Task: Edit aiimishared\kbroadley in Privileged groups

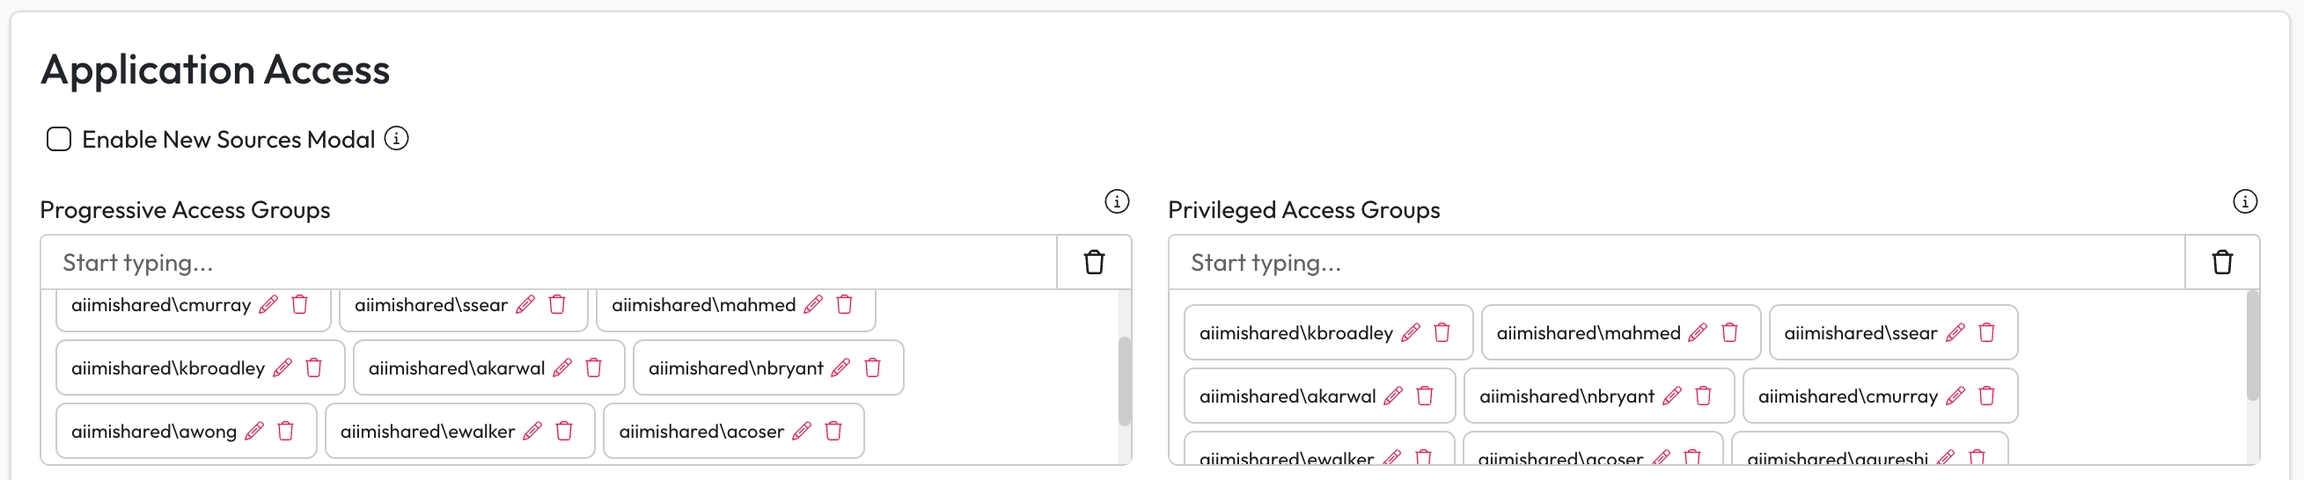Action: pyautogui.click(x=1411, y=333)
